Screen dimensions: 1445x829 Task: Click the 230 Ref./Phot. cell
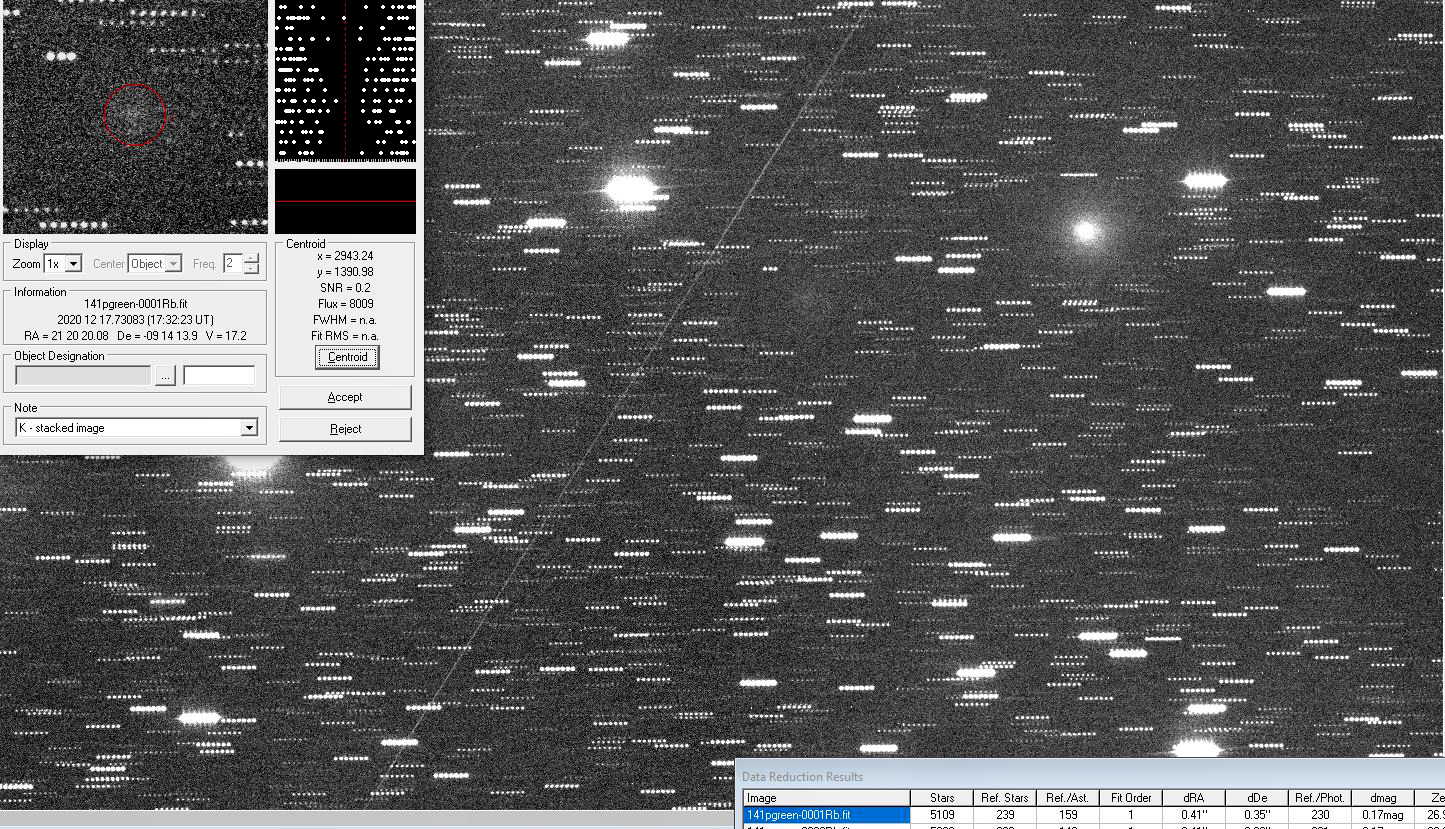(1320, 815)
